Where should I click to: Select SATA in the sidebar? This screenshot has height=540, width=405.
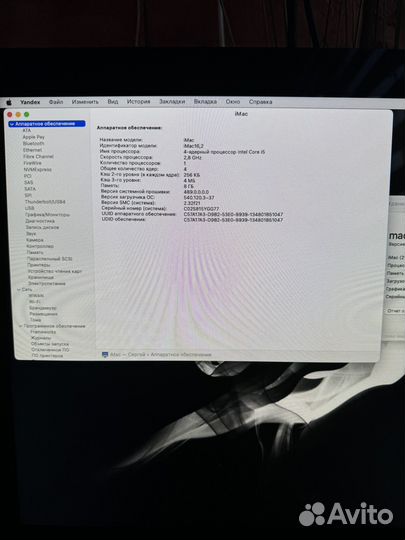[x=30, y=189]
